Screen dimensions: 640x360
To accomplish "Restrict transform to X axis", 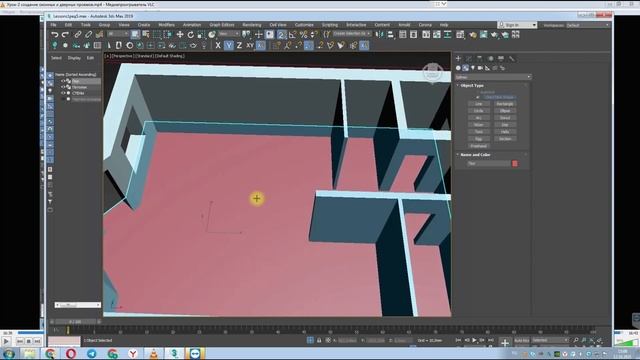I will [218, 45].
